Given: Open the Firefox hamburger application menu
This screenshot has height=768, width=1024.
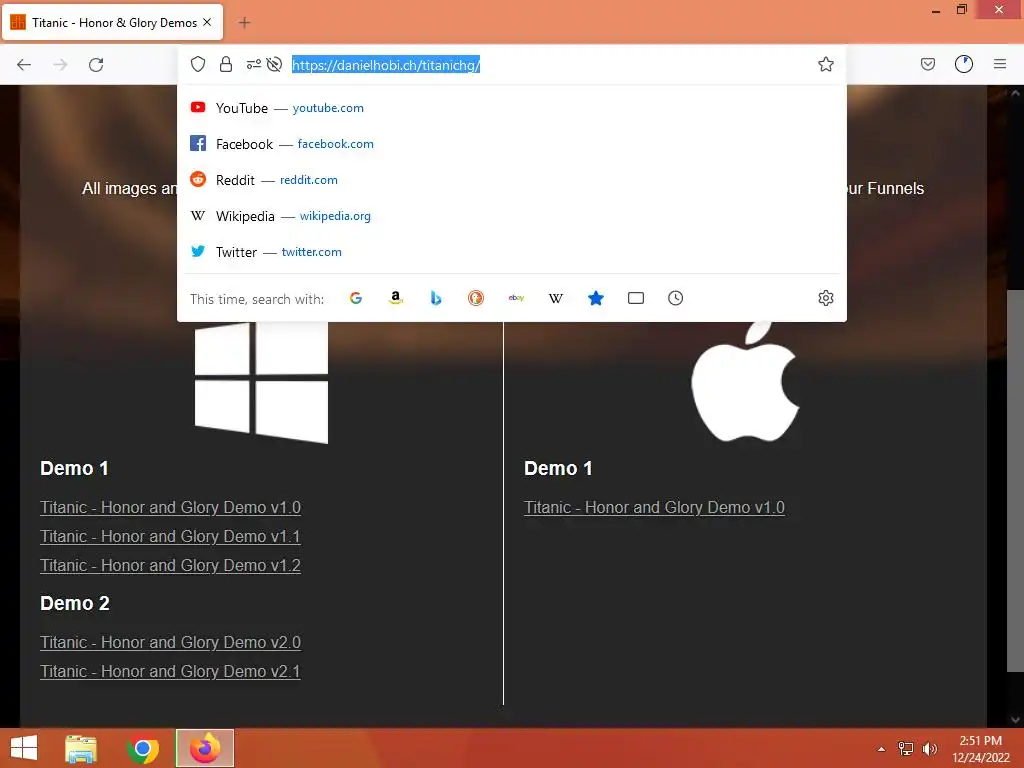Looking at the screenshot, I should pyautogui.click(x=1000, y=64).
